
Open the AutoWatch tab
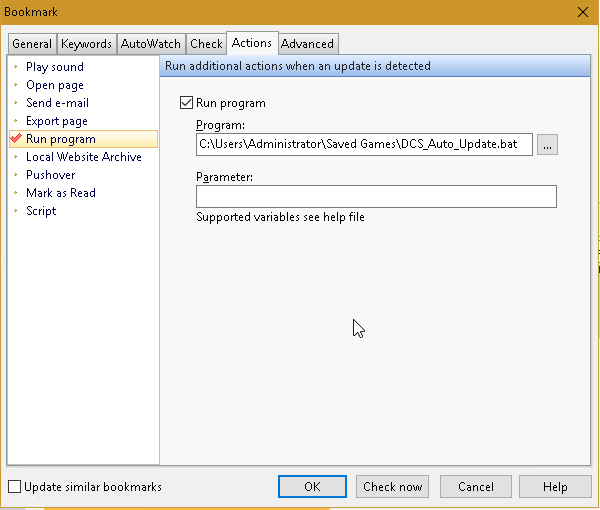(151, 44)
